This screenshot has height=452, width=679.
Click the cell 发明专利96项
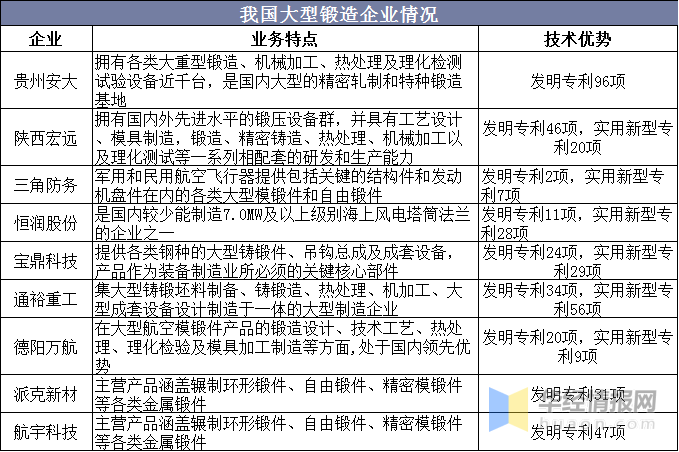(578, 81)
